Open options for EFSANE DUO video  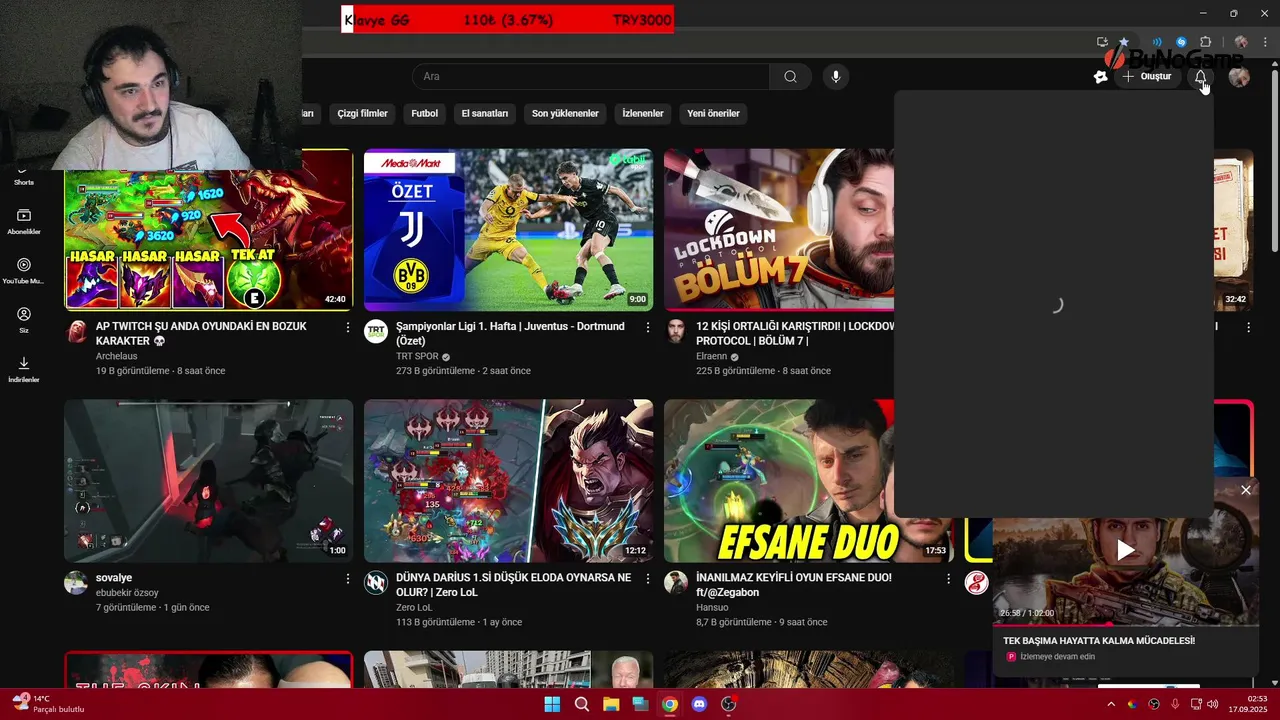[x=948, y=578]
